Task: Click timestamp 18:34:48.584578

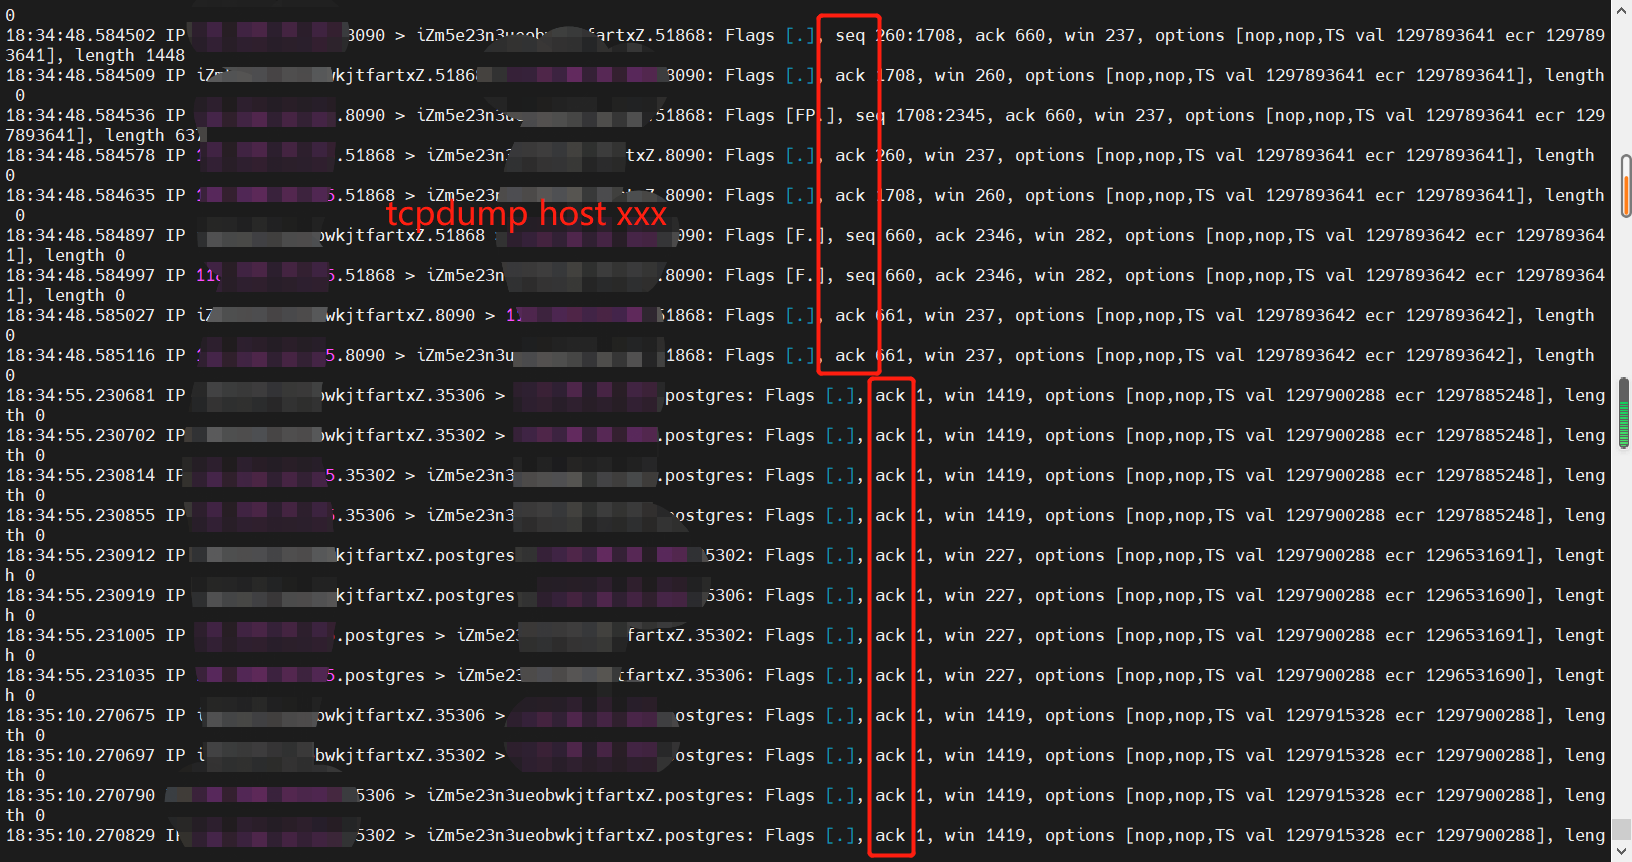Action: click(x=81, y=155)
